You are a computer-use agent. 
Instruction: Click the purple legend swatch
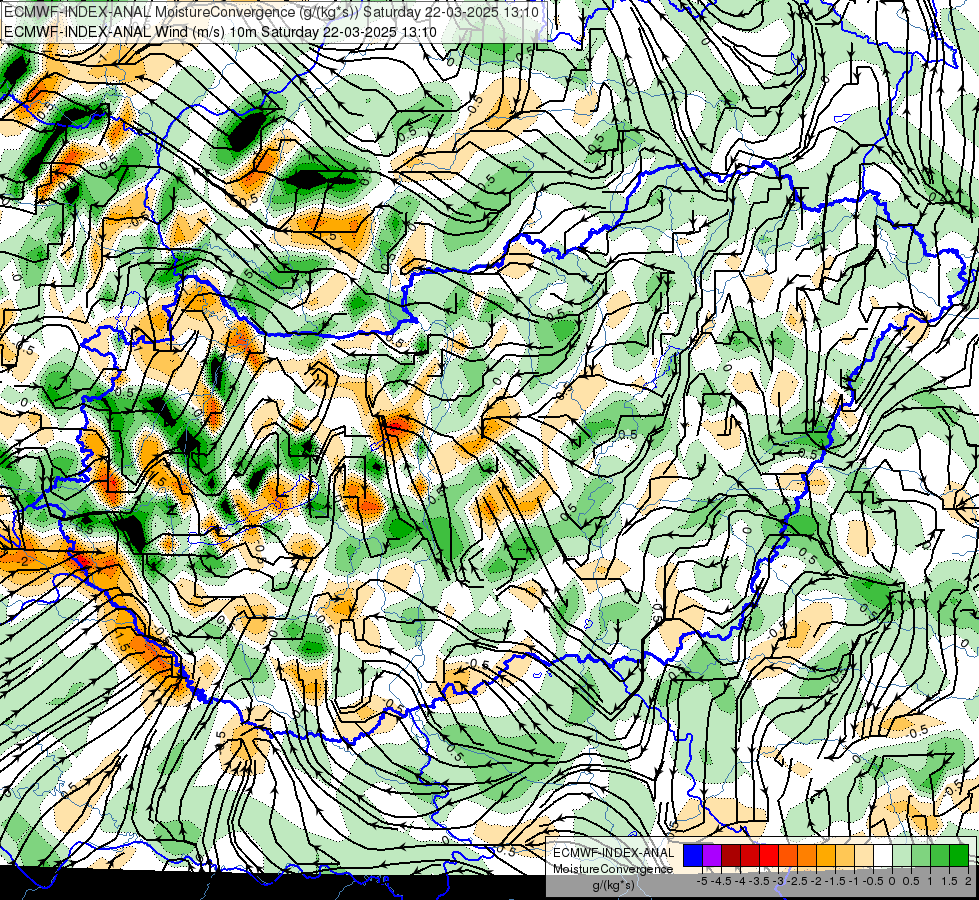[712, 855]
